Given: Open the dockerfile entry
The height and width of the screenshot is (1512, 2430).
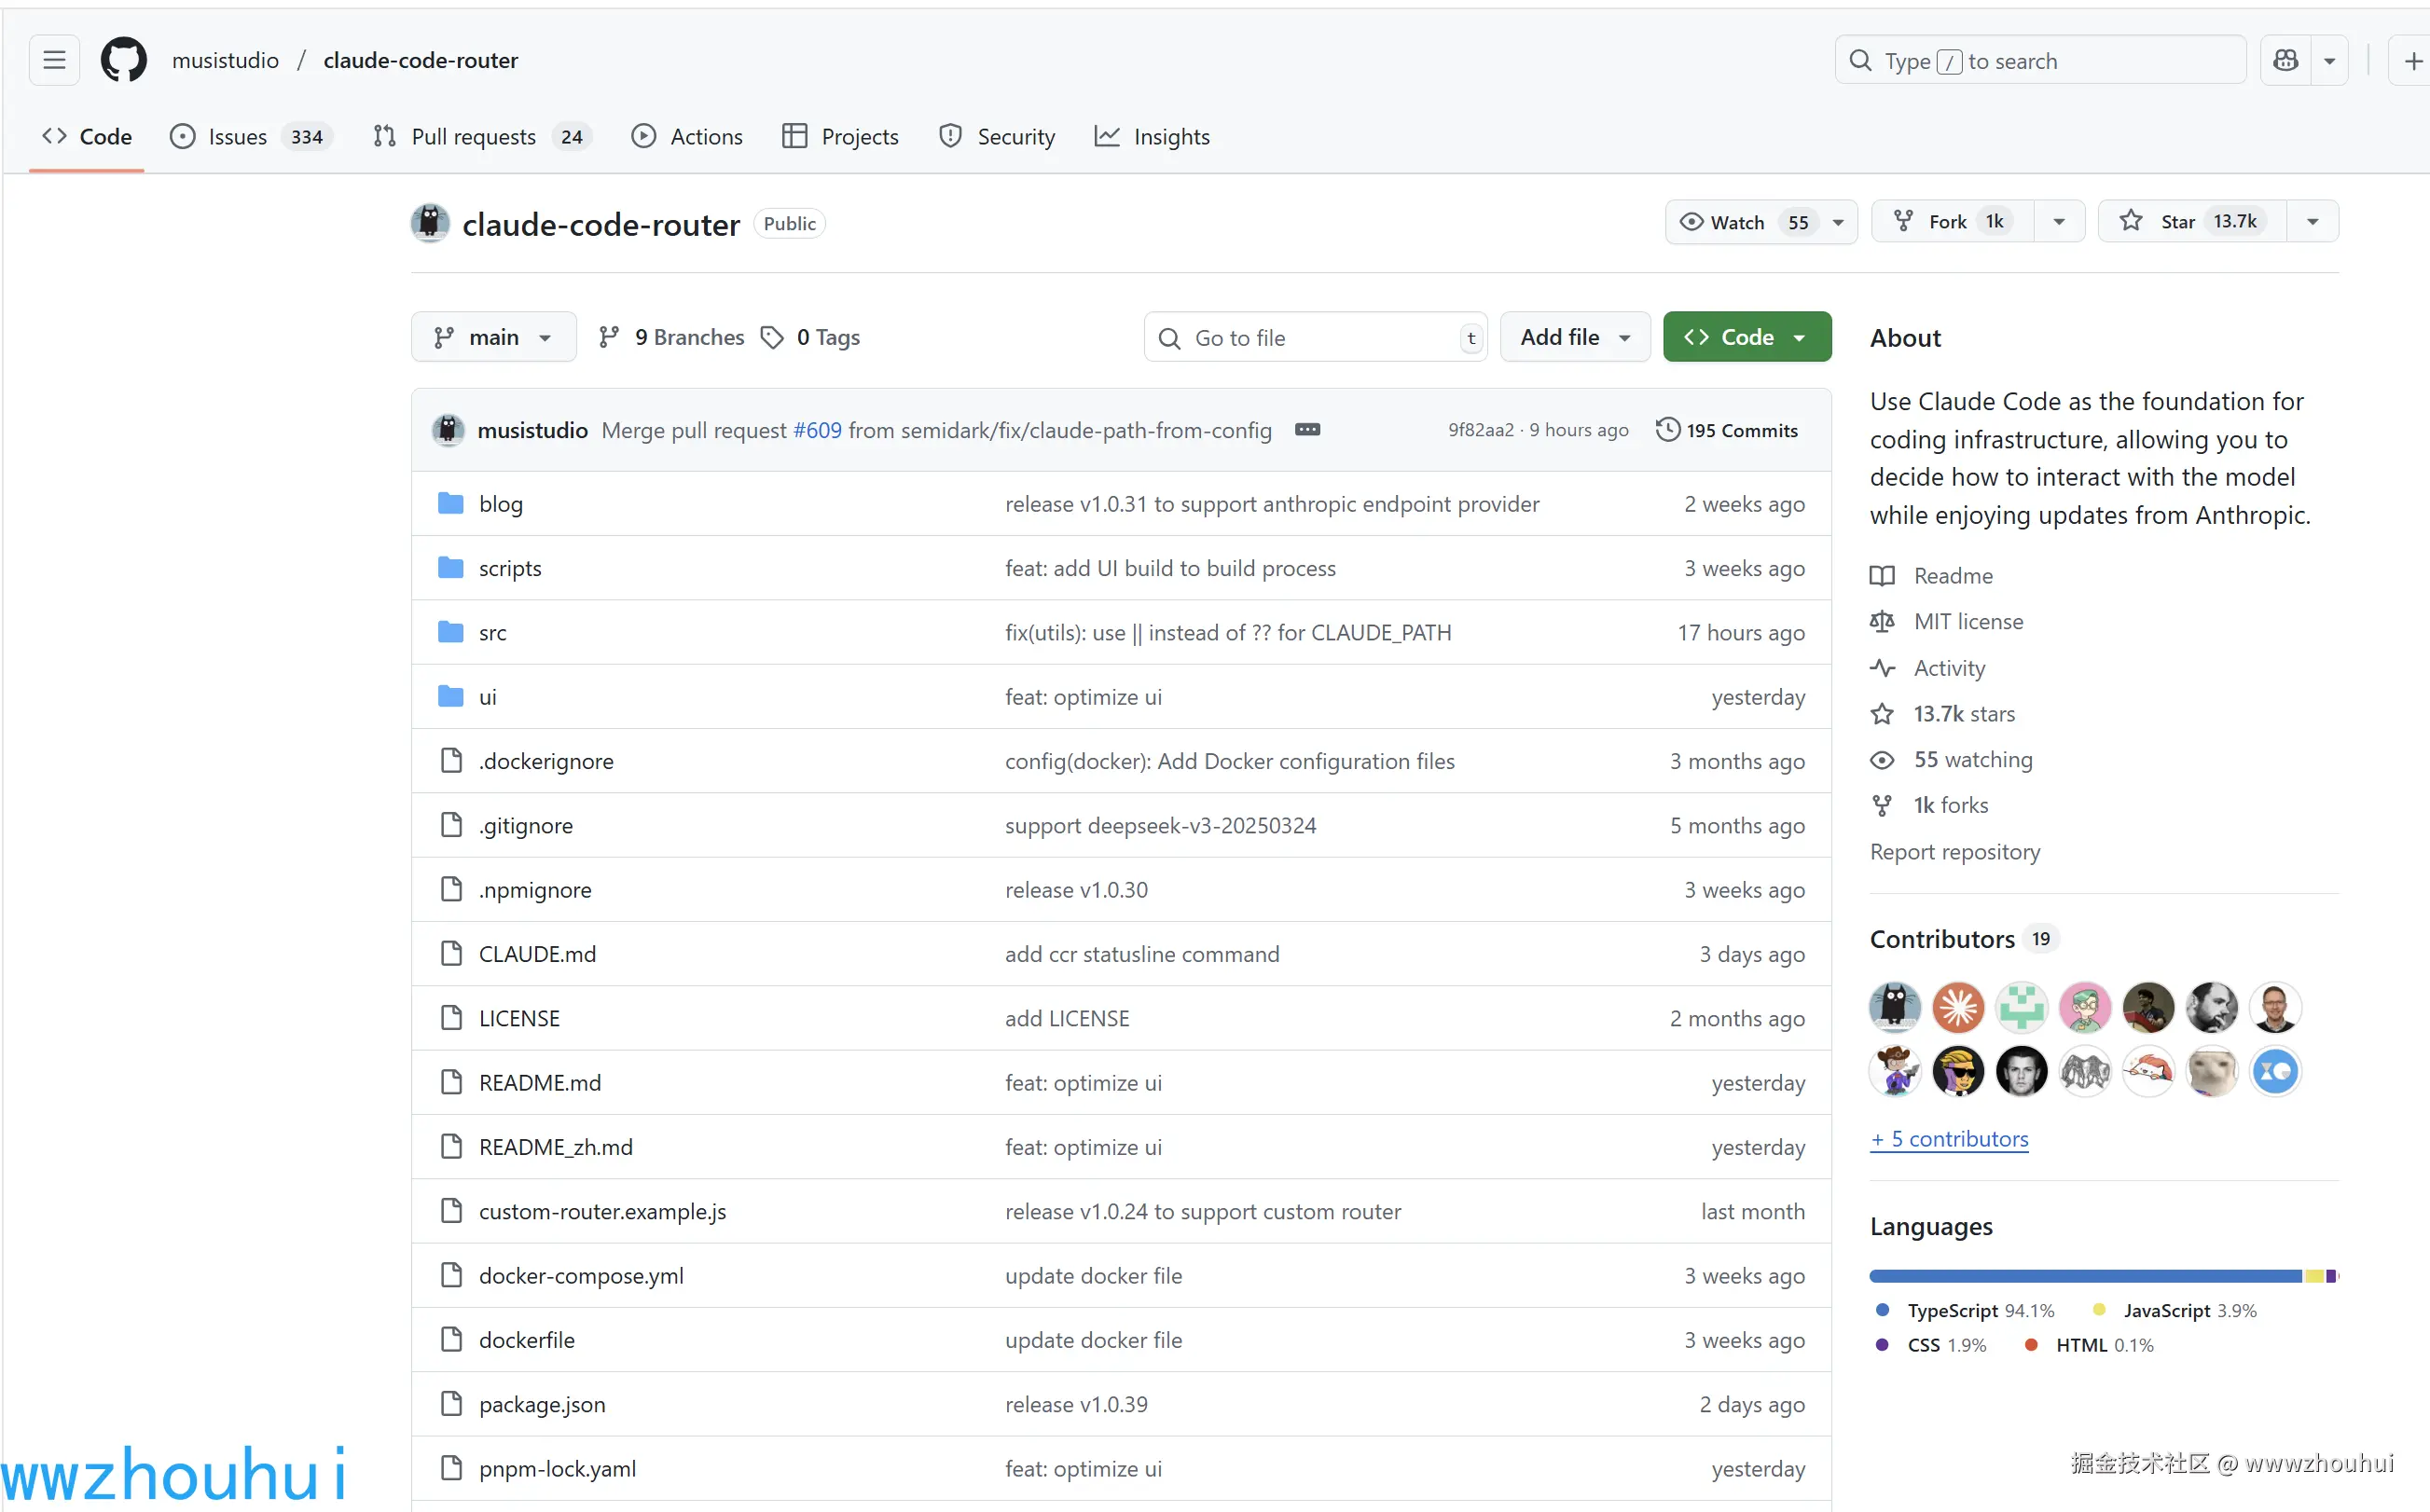Looking at the screenshot, I should click(527, 1341).
